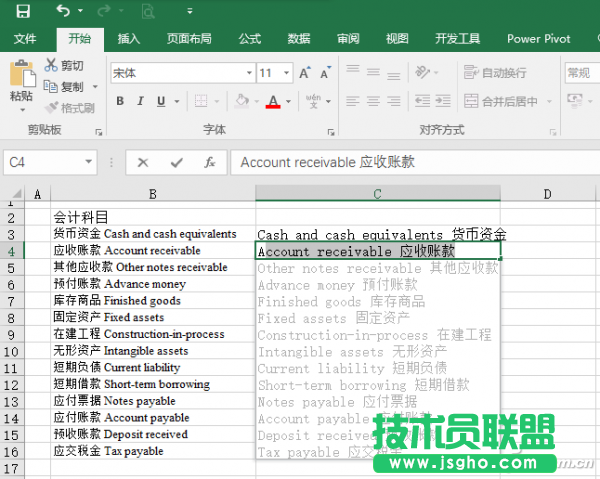Switch to the 插入 (Insert) ribbon tab
The width and height of the screenshot is (600, 479).
(x=129, y=39)
